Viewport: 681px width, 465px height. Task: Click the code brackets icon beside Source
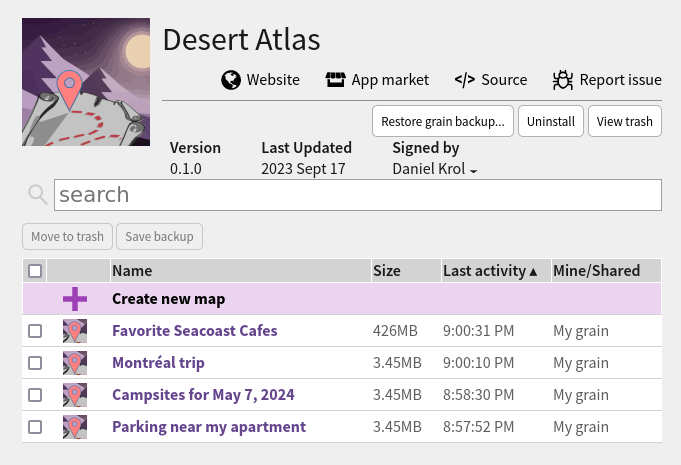tap(465, 80)
